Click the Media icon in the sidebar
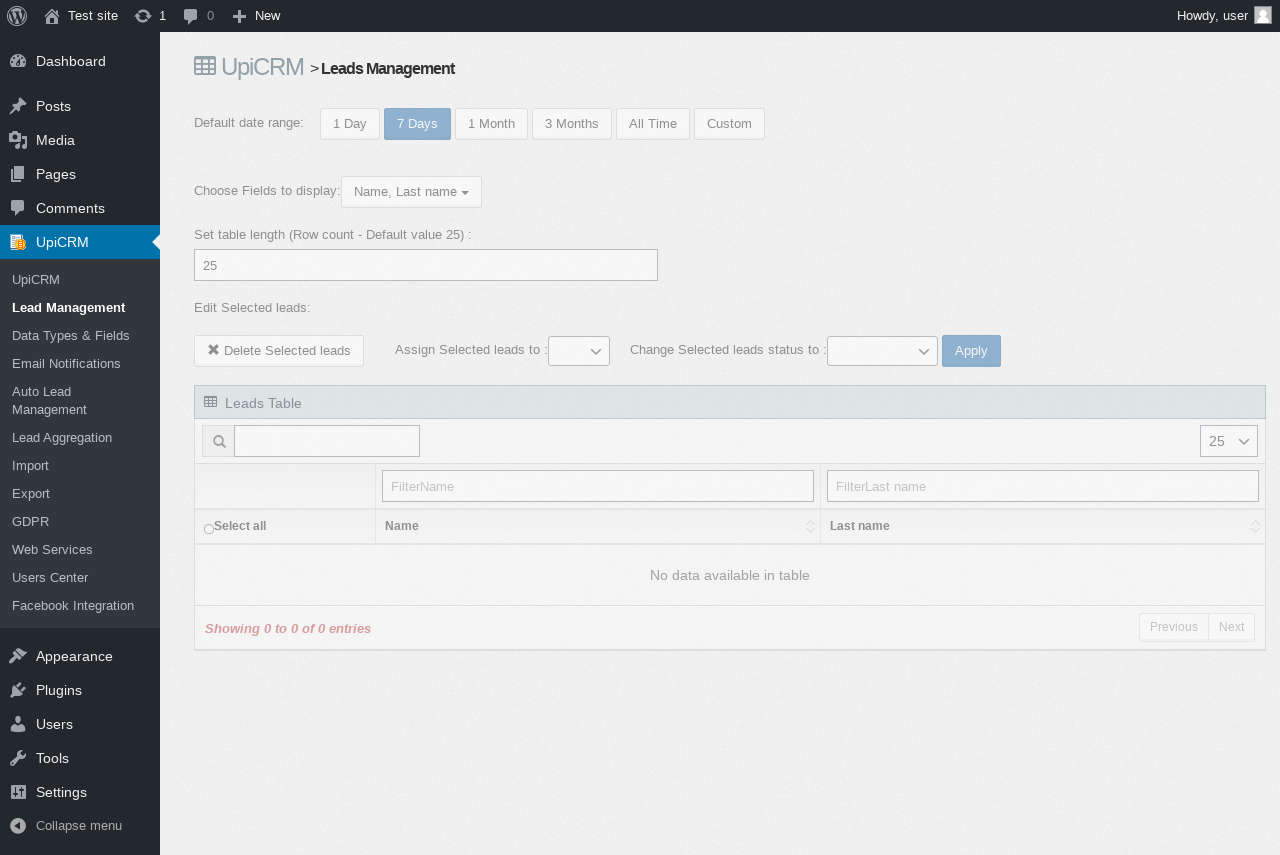 tap(18, 140)
